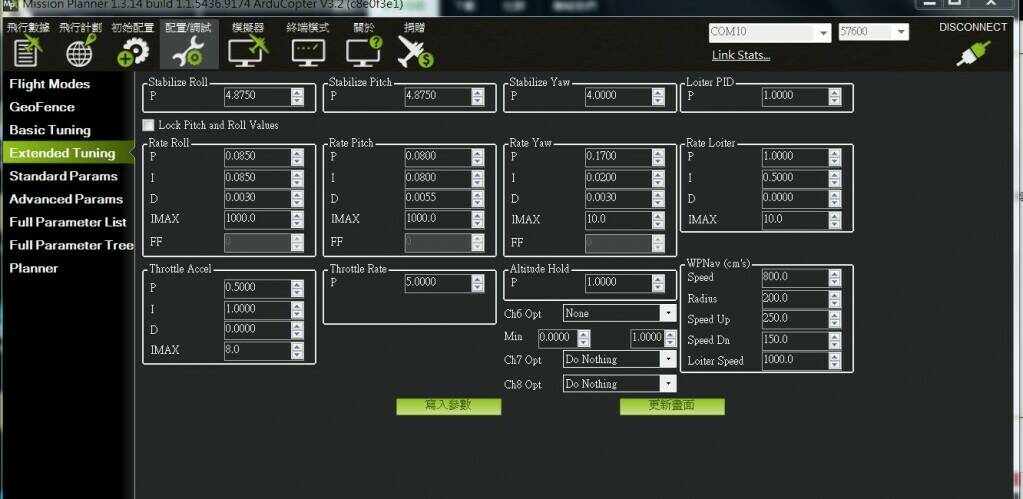Open the Flight Plan globe icon
Image resolution: width=1023 pixels, height=499 pixels.
pyautogui.click(x=80, y=50)
